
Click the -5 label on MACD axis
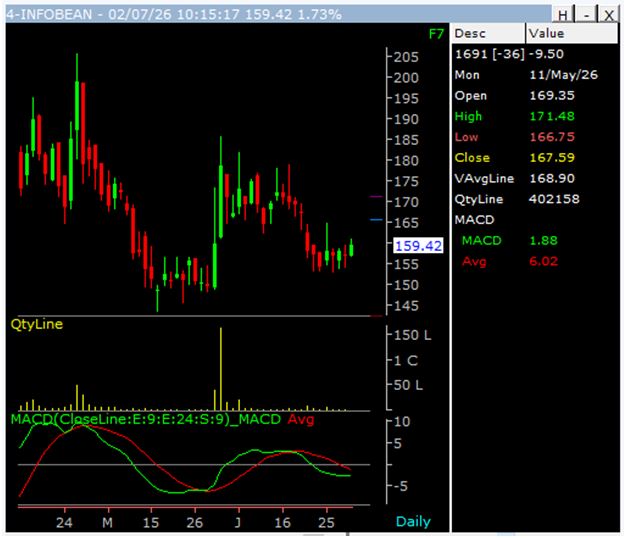[x=400, y=485]
